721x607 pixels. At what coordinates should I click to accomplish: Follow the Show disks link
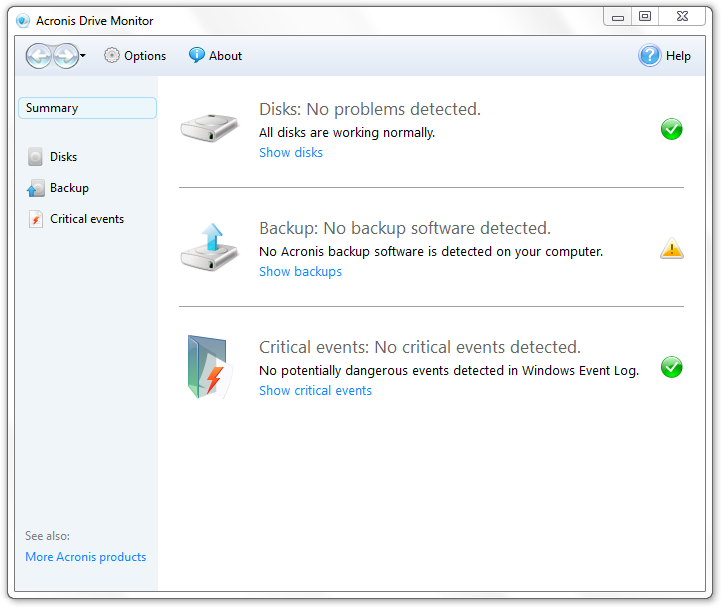(x=291, y=153)
